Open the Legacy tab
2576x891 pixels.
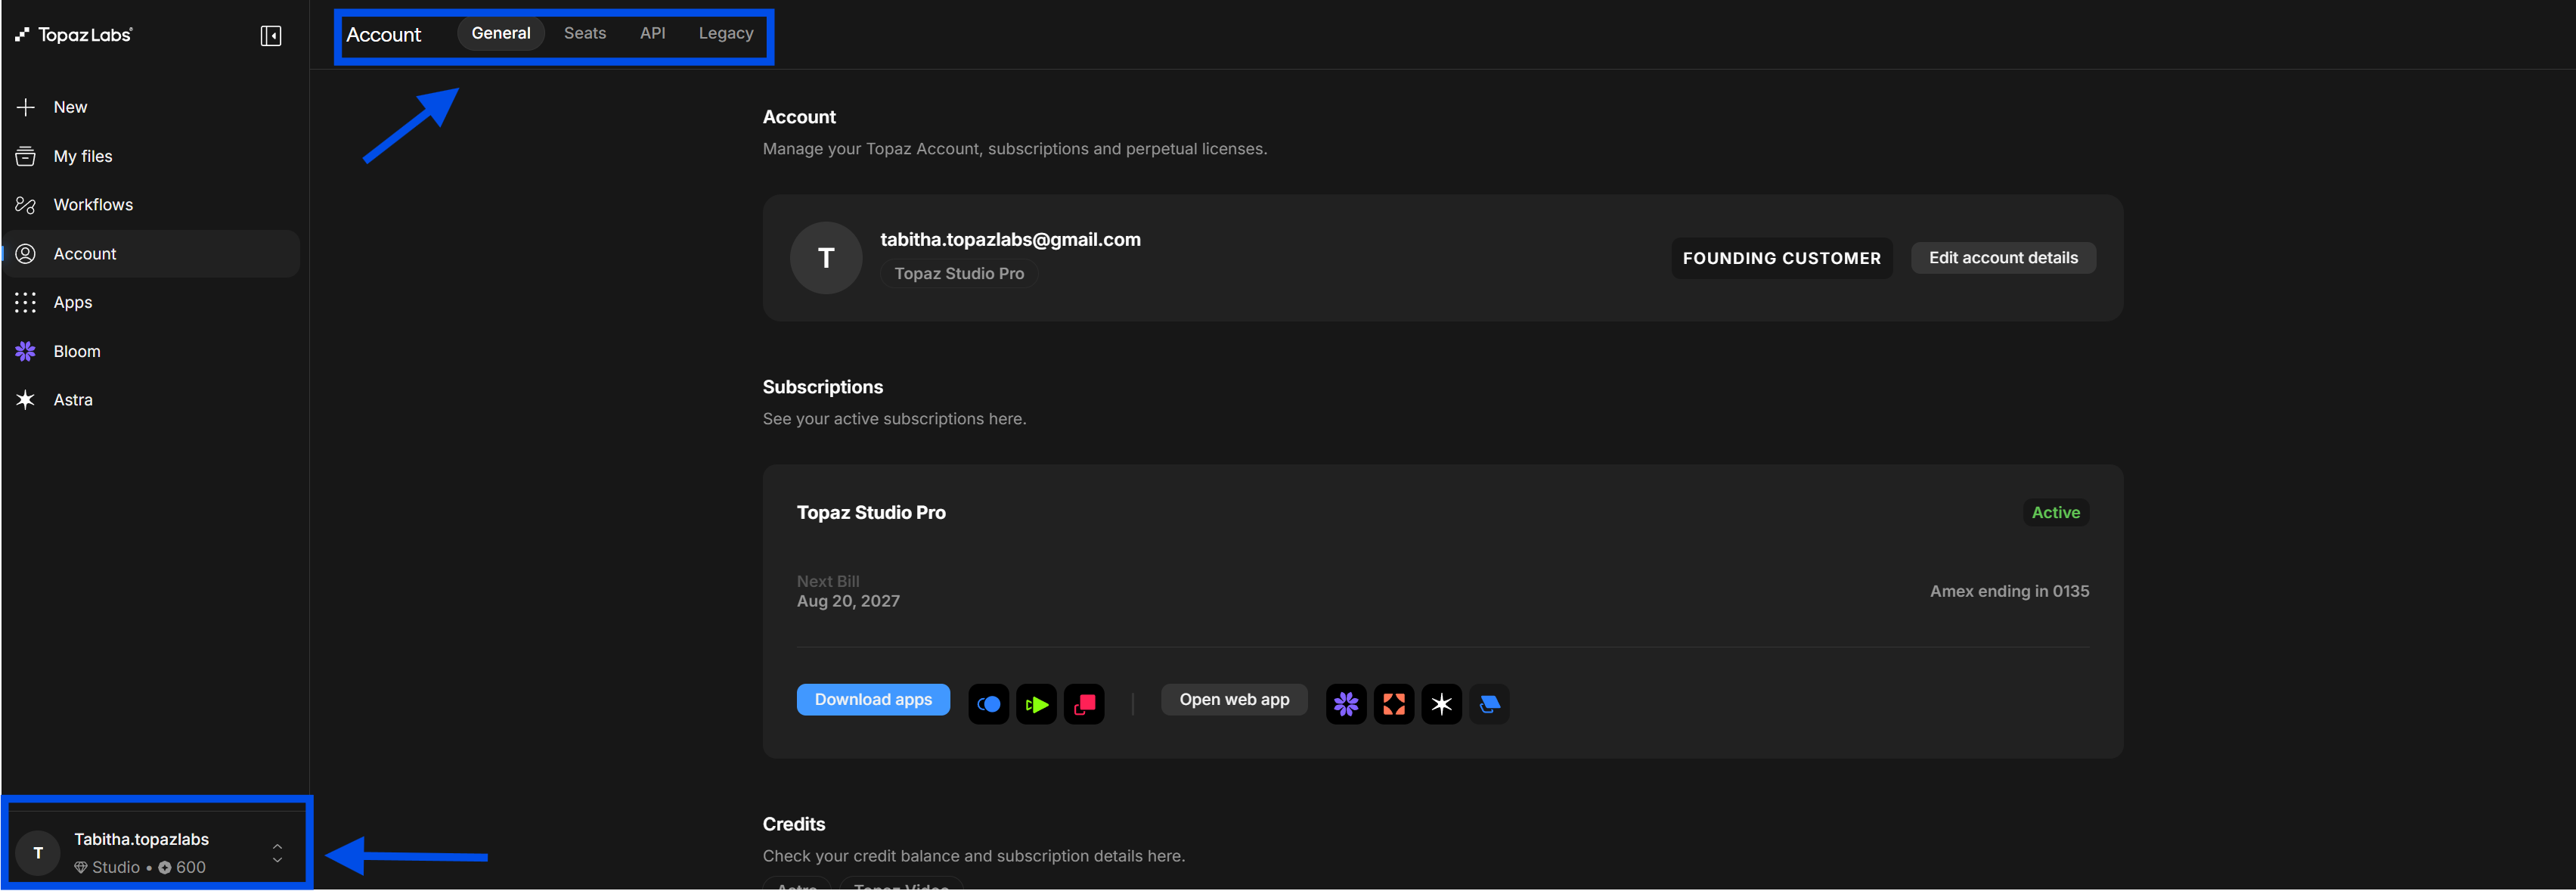[x=726, y=33]
